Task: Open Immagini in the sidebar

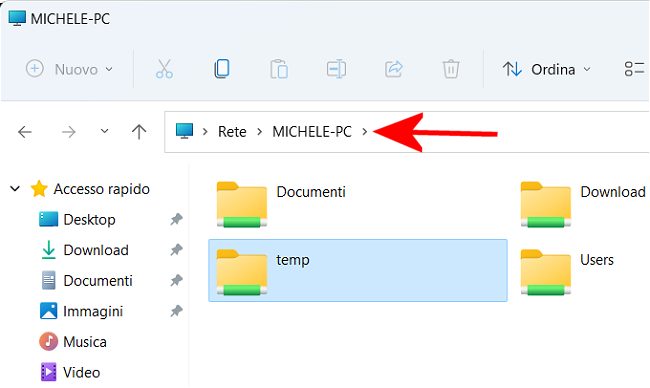Action: tap(82, 311)
